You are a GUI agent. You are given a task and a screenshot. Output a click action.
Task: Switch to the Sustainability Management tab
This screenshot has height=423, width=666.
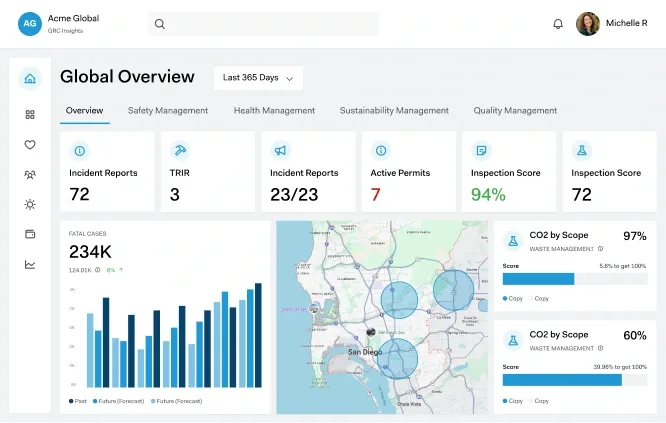tap(394, 111)
